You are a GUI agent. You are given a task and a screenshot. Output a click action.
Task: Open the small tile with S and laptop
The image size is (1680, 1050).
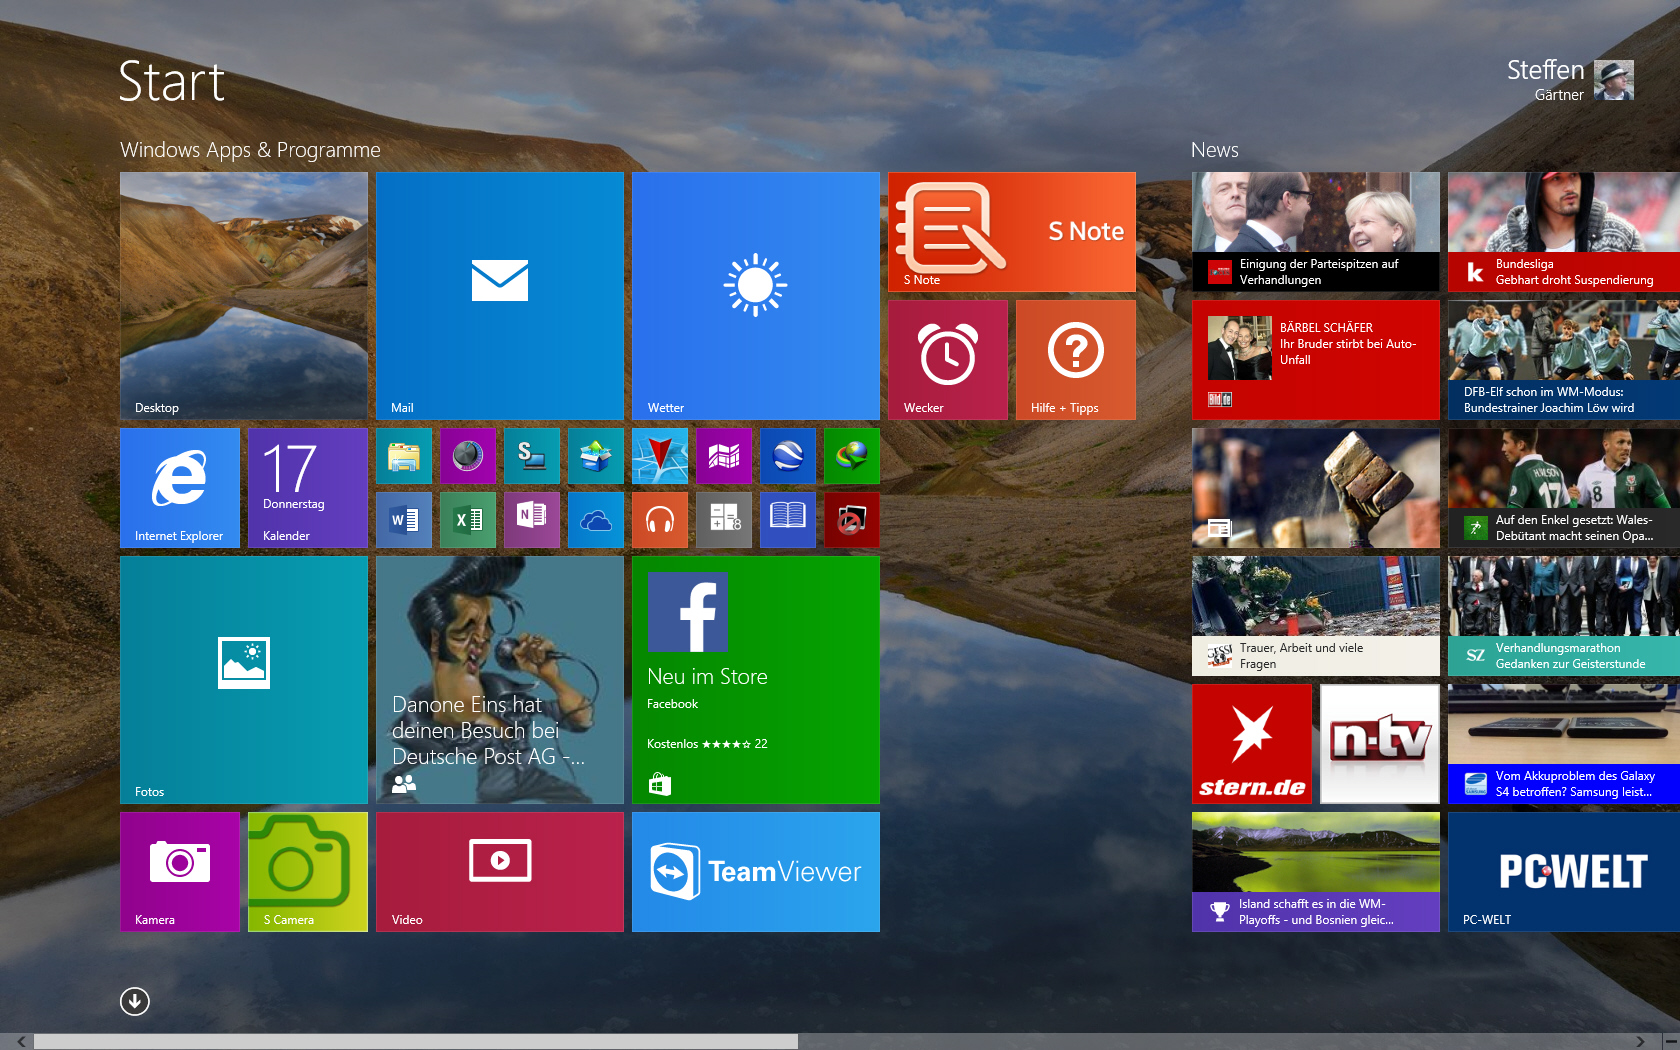[x=532, y=456]
